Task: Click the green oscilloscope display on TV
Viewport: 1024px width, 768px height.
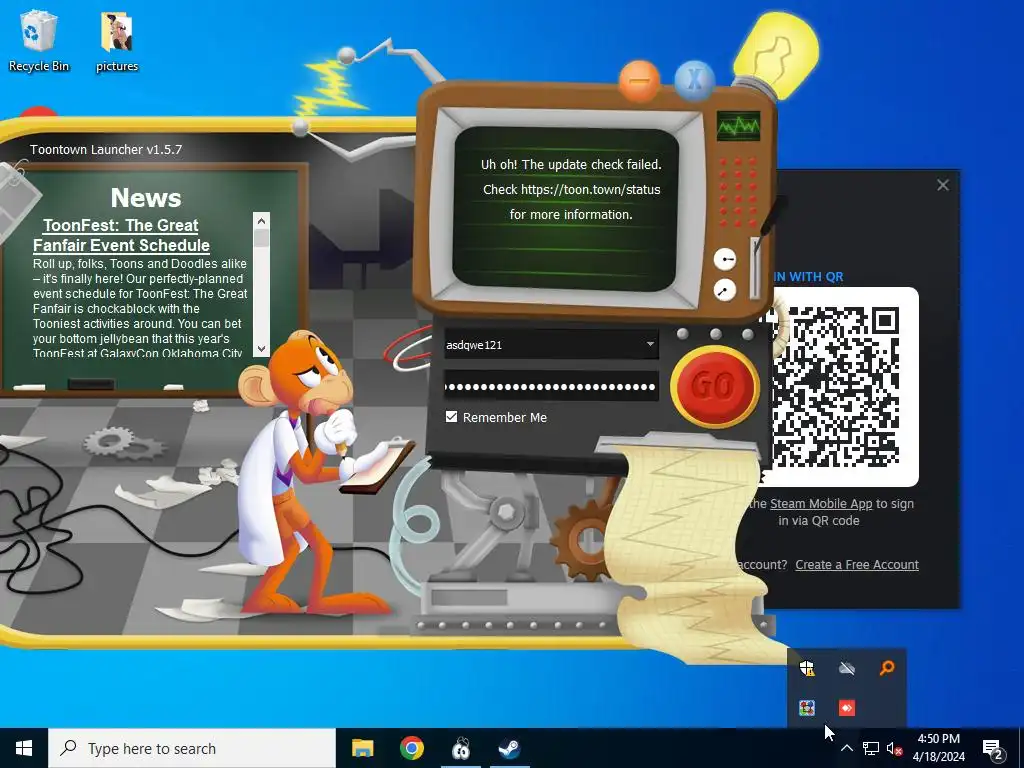Action: coord(739,126)
